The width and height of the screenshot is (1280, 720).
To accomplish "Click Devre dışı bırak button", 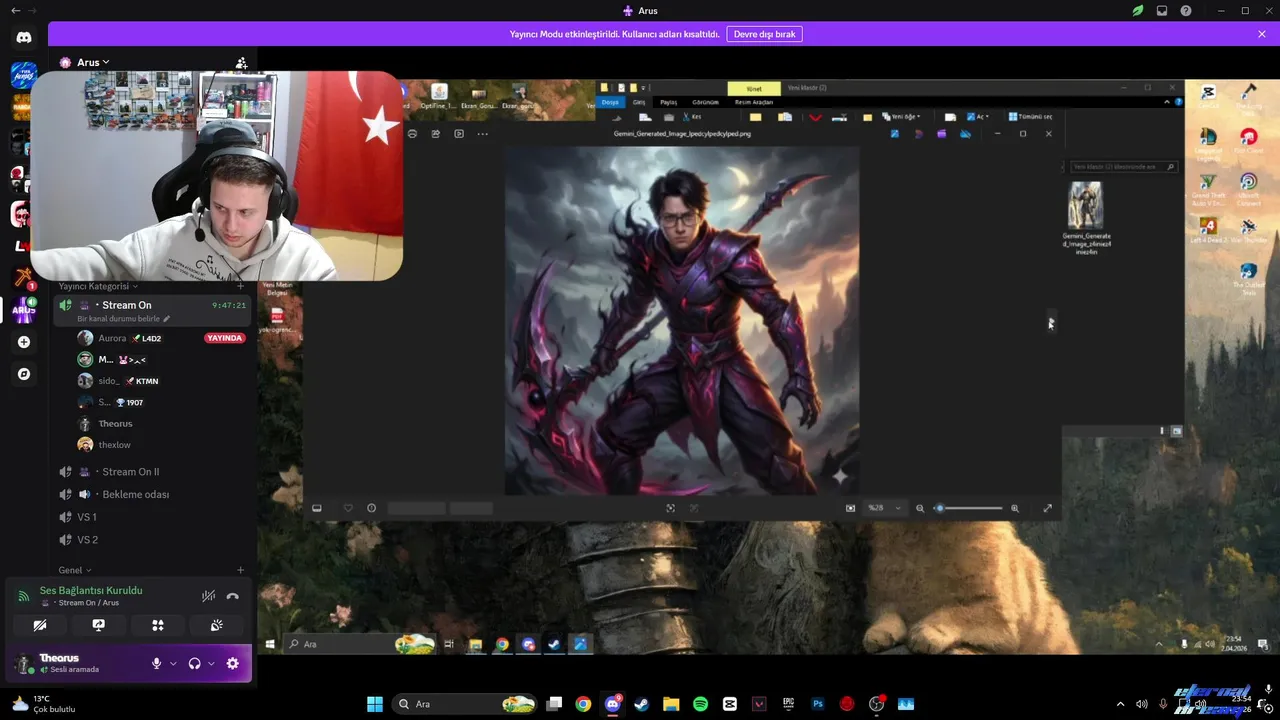I will pos(764,34).
